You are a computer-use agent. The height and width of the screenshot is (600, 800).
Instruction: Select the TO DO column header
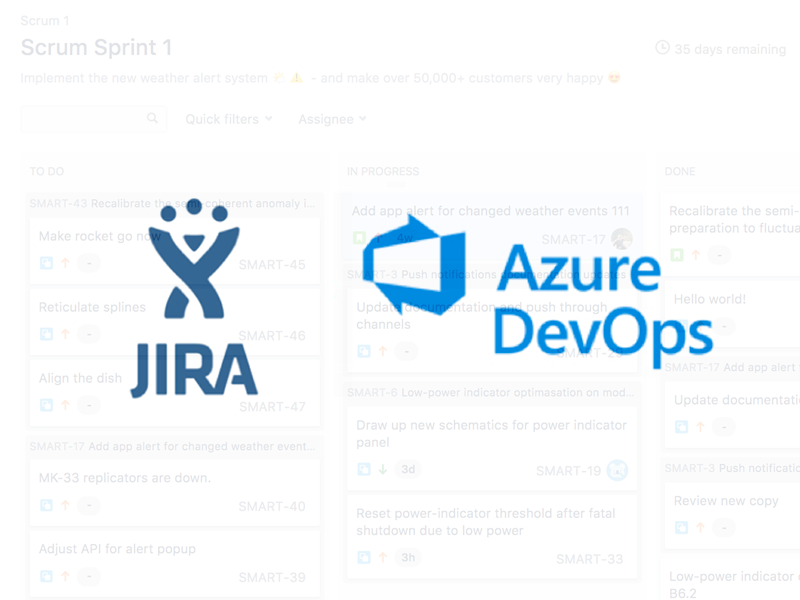point(47,172)
